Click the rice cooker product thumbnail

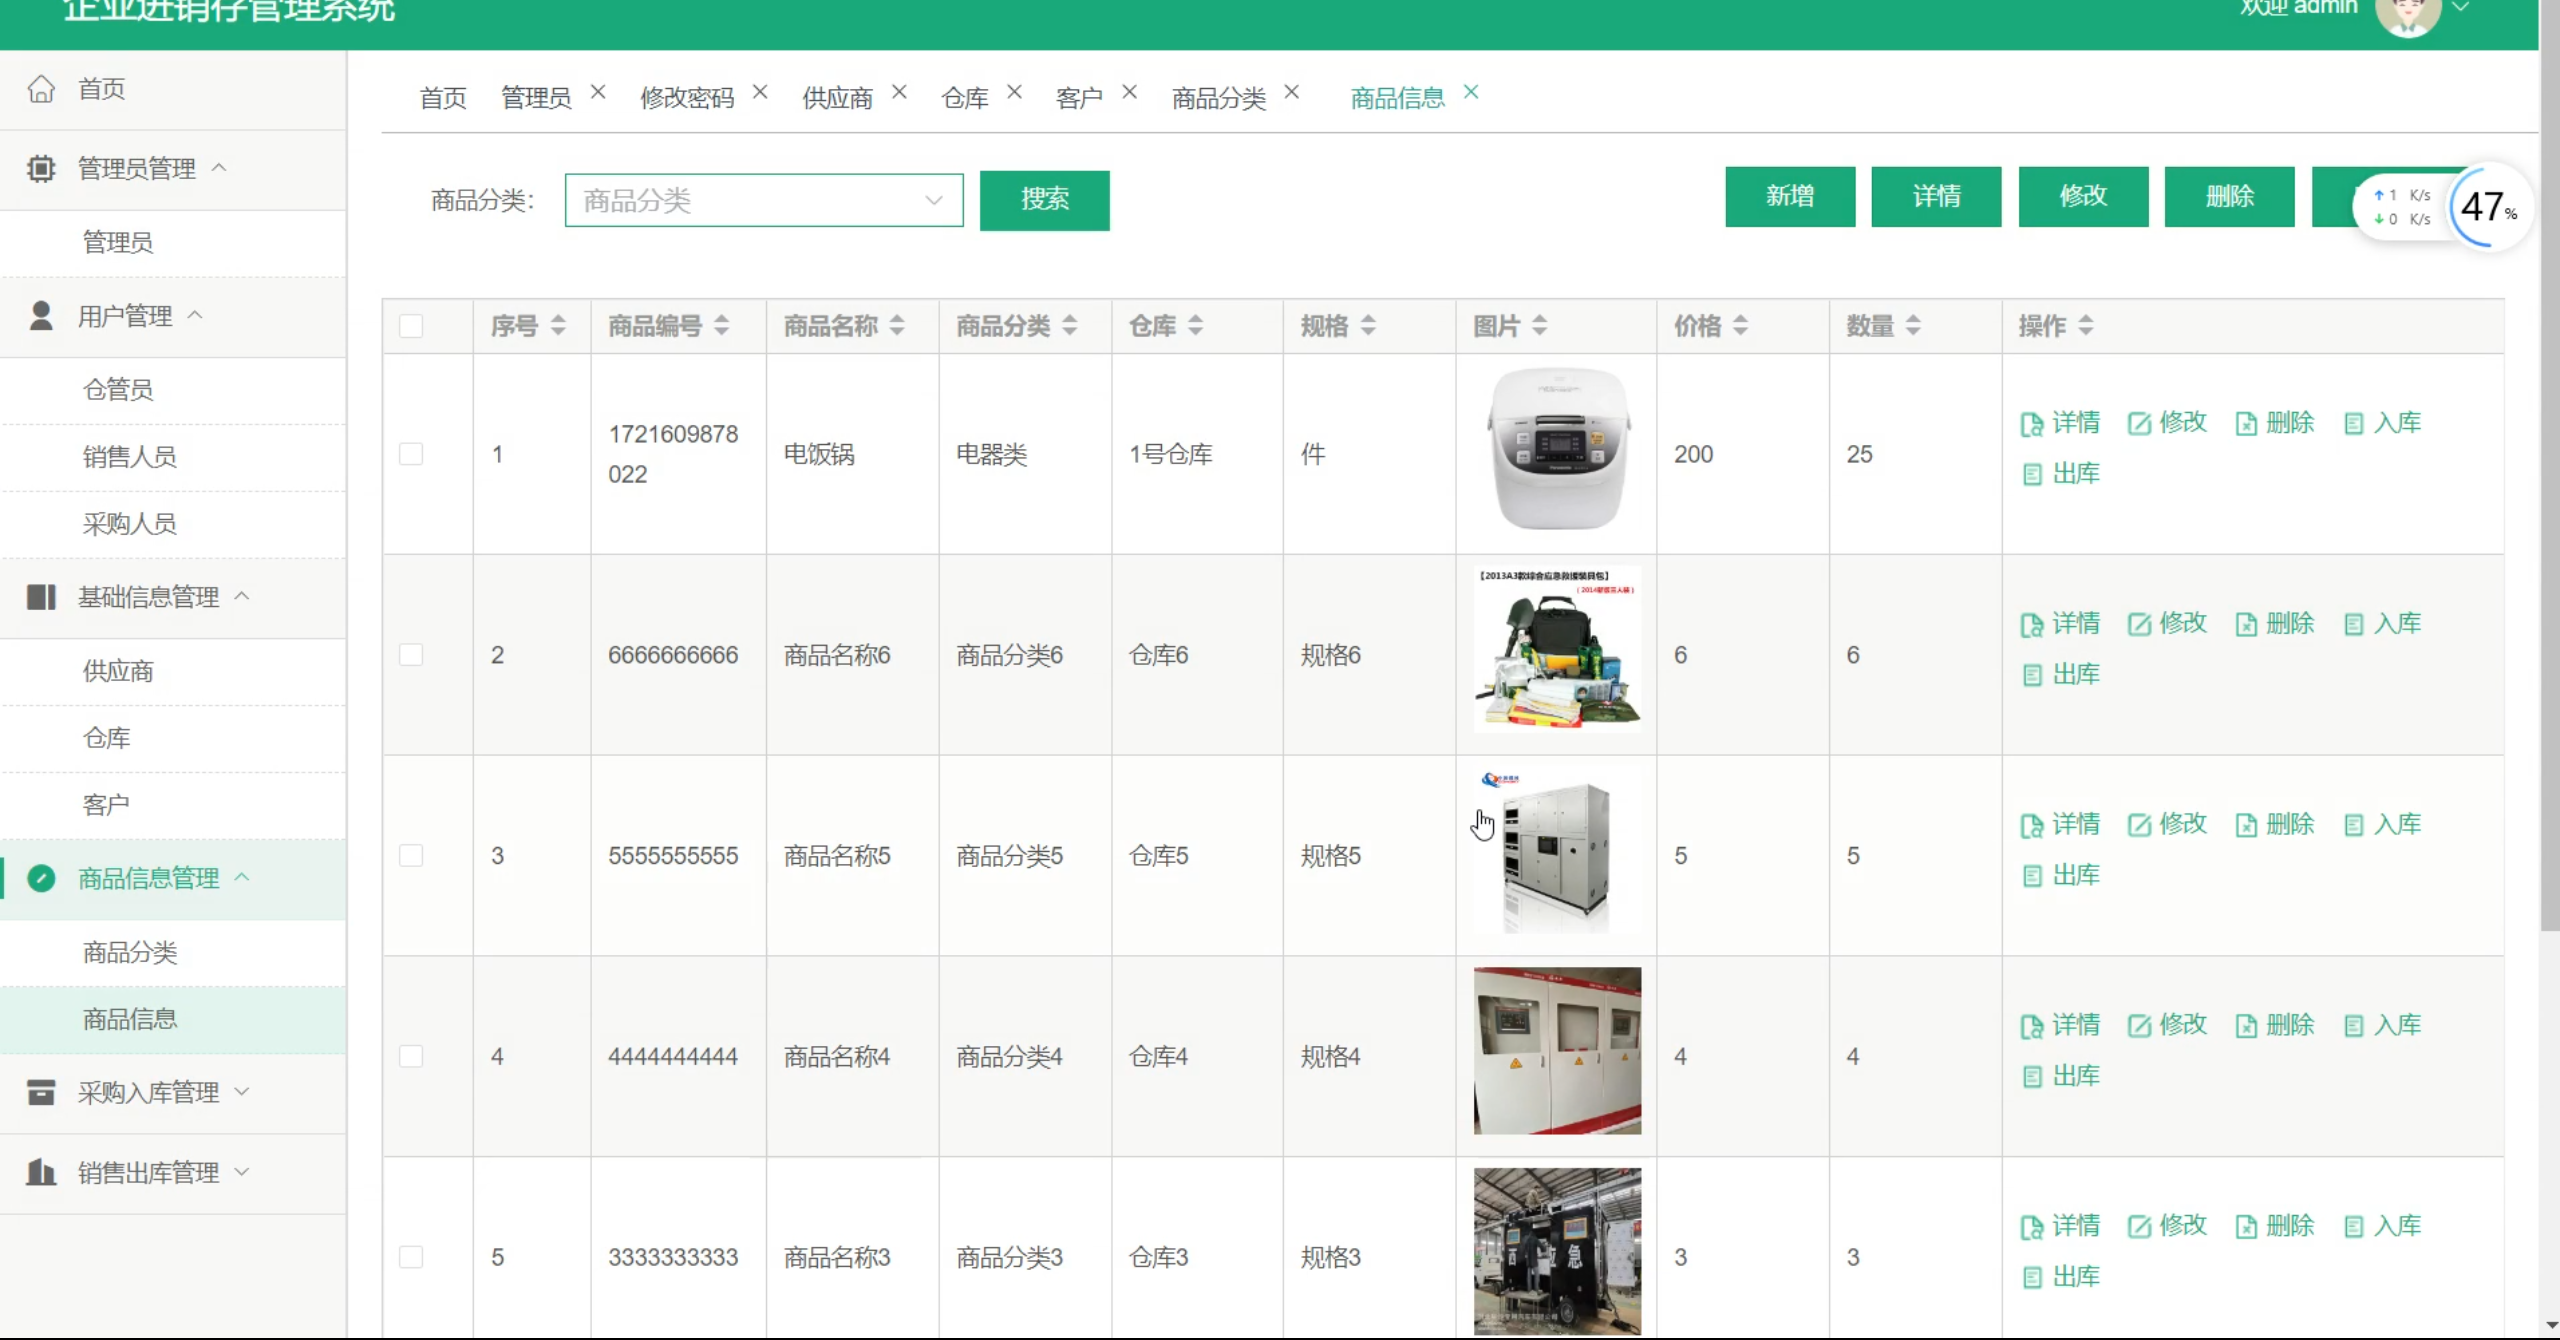point(1557,450)
